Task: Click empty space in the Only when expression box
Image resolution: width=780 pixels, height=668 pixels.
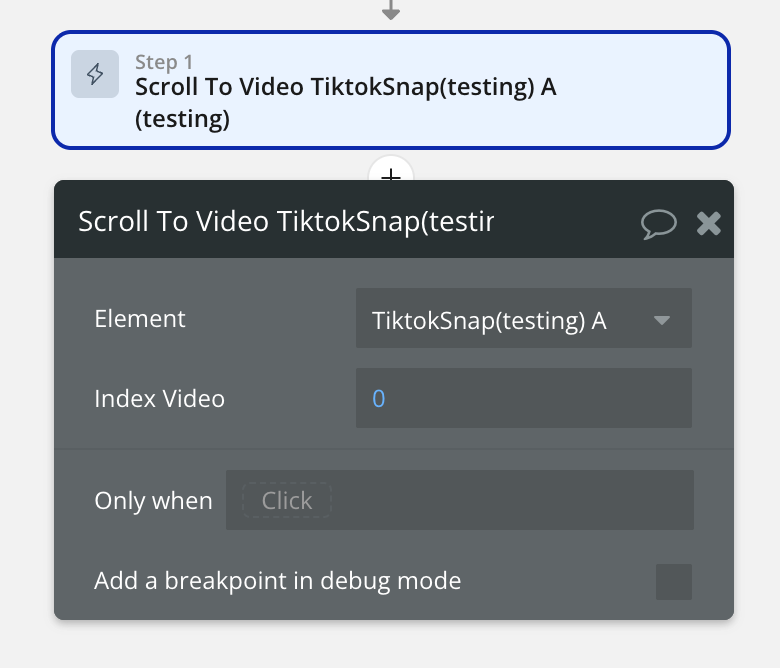Action: 510,500
